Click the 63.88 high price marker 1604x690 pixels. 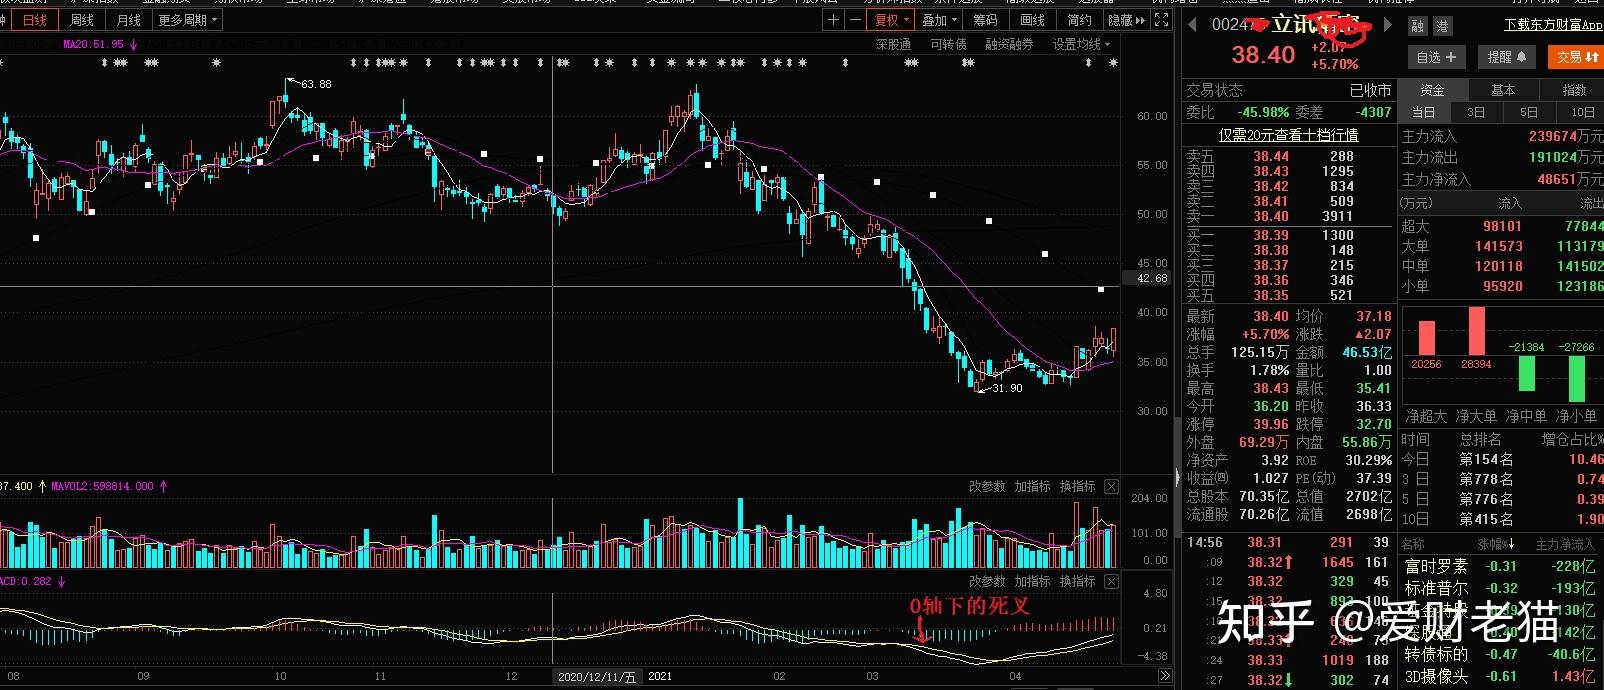(x=316, y=84)
